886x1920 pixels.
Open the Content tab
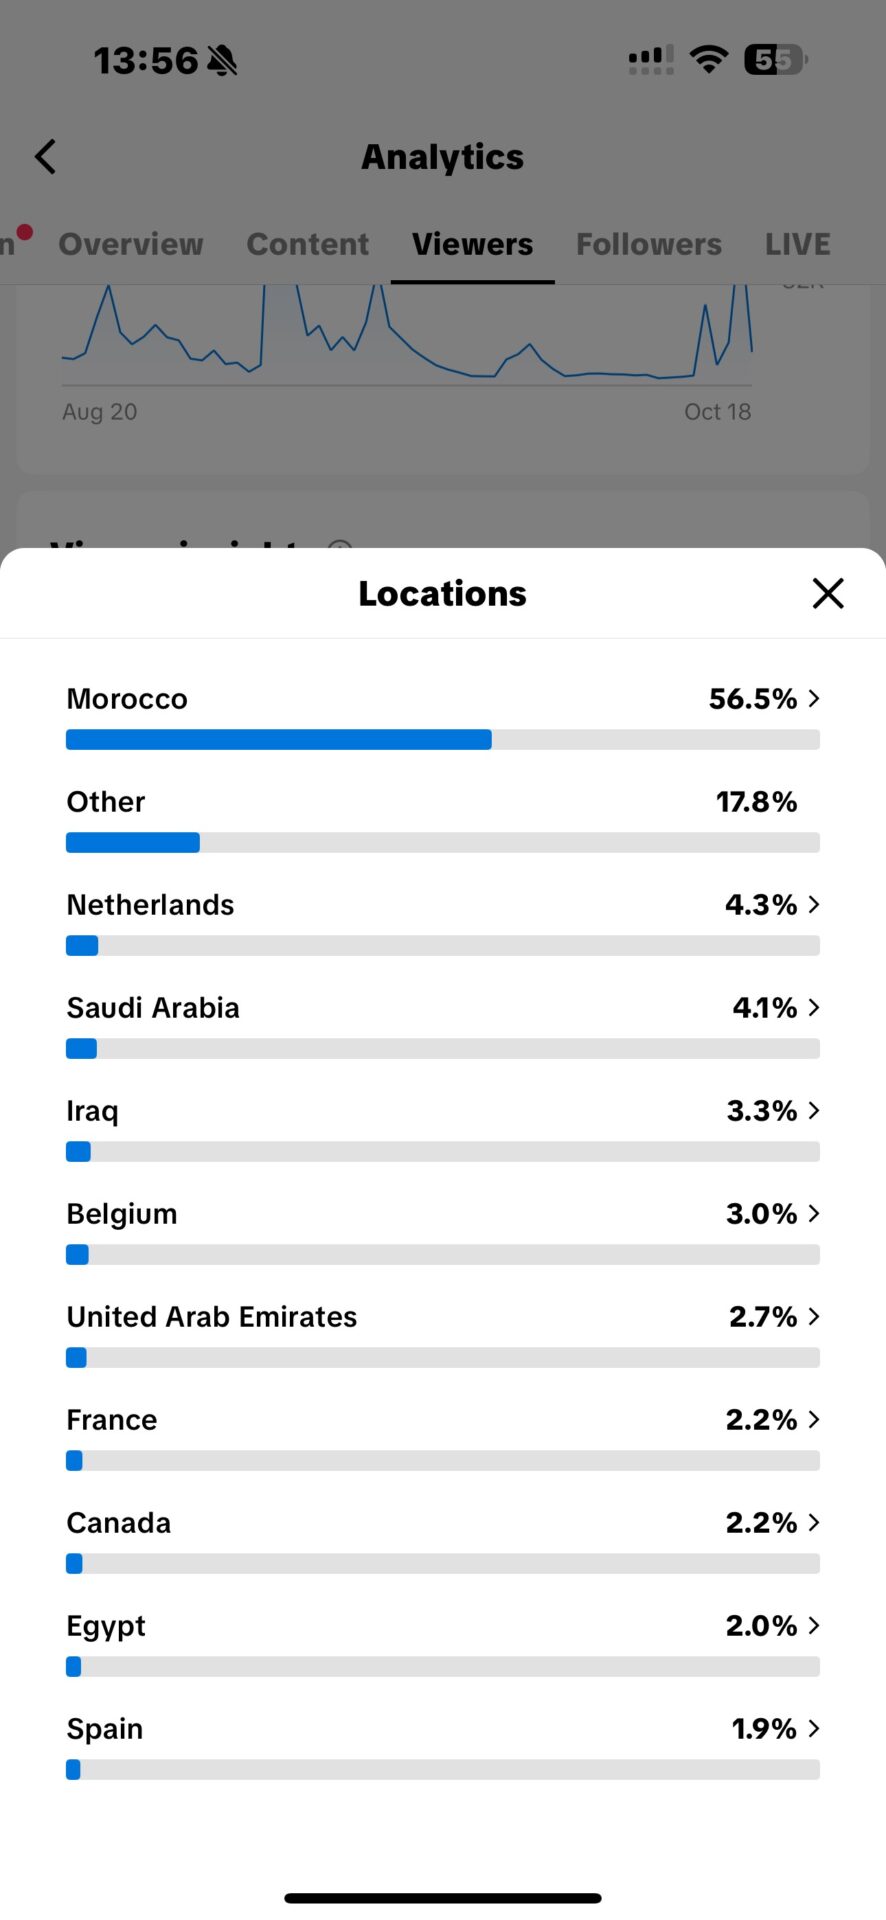(x=308, y=244)
